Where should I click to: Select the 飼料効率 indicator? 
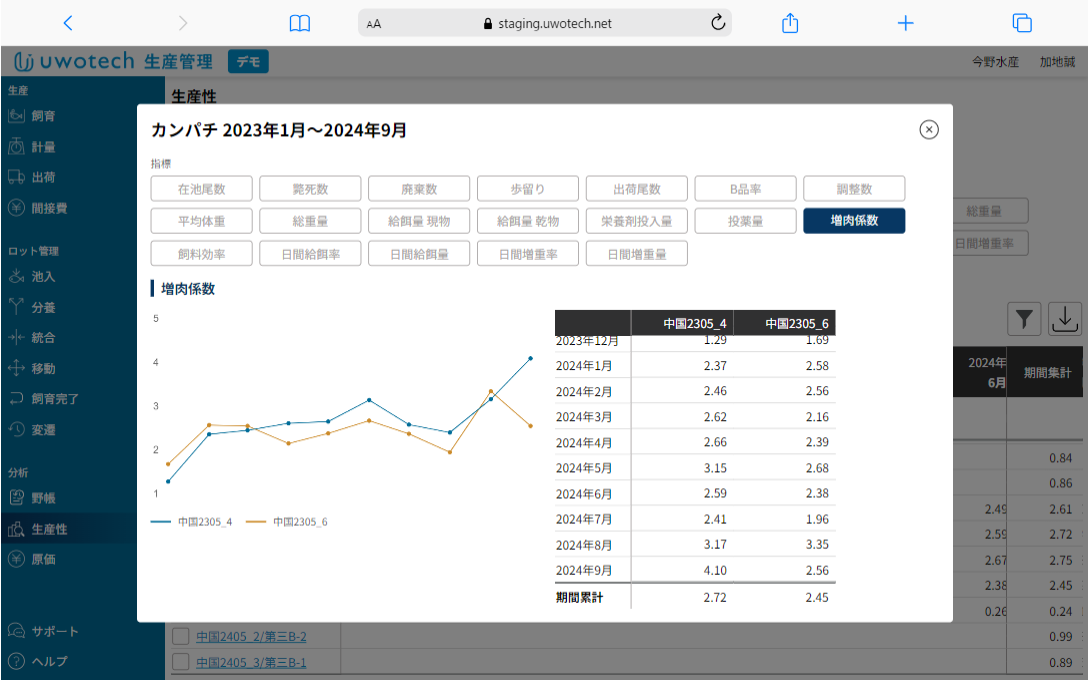[x=201, y=254]
